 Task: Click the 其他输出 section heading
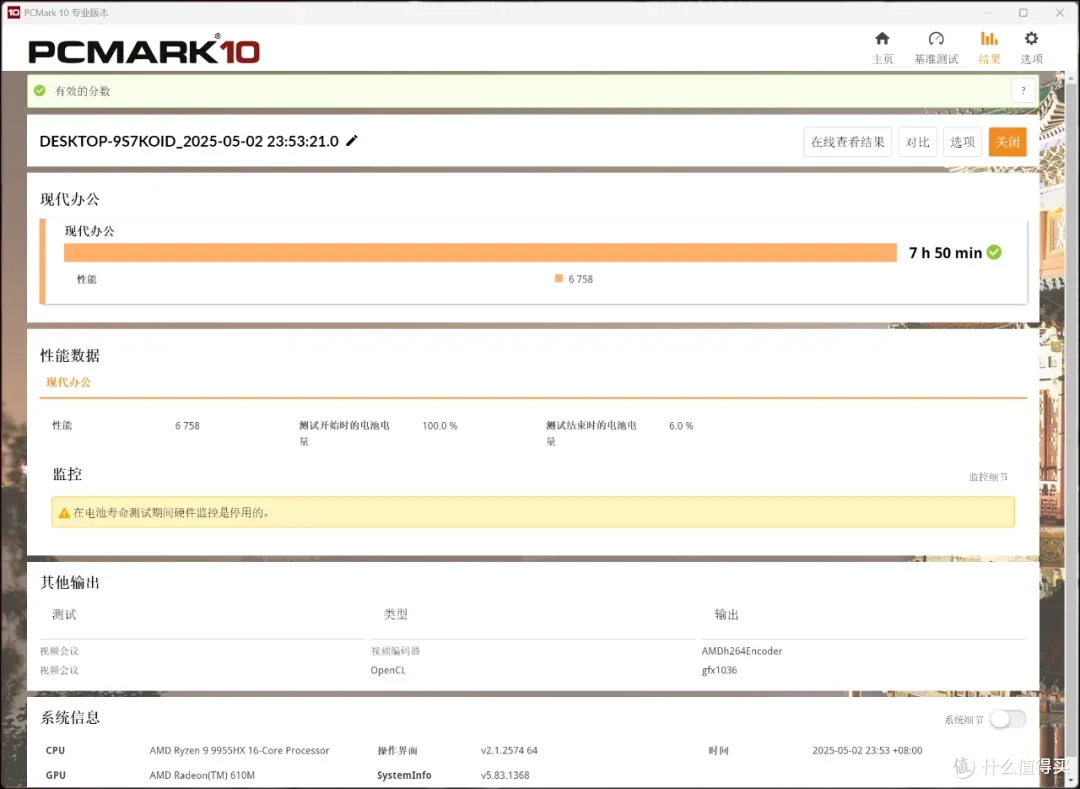point(70,582)
